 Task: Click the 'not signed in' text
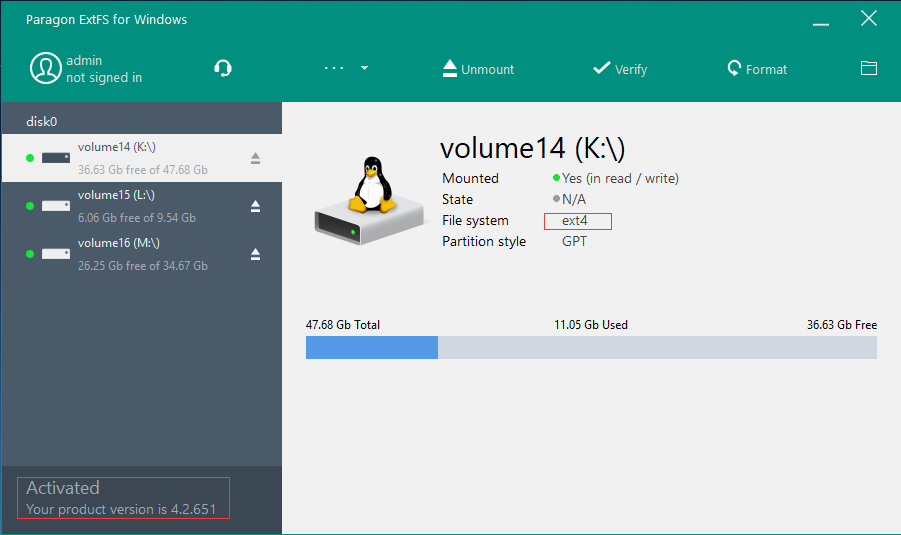[x=104, y=78]
